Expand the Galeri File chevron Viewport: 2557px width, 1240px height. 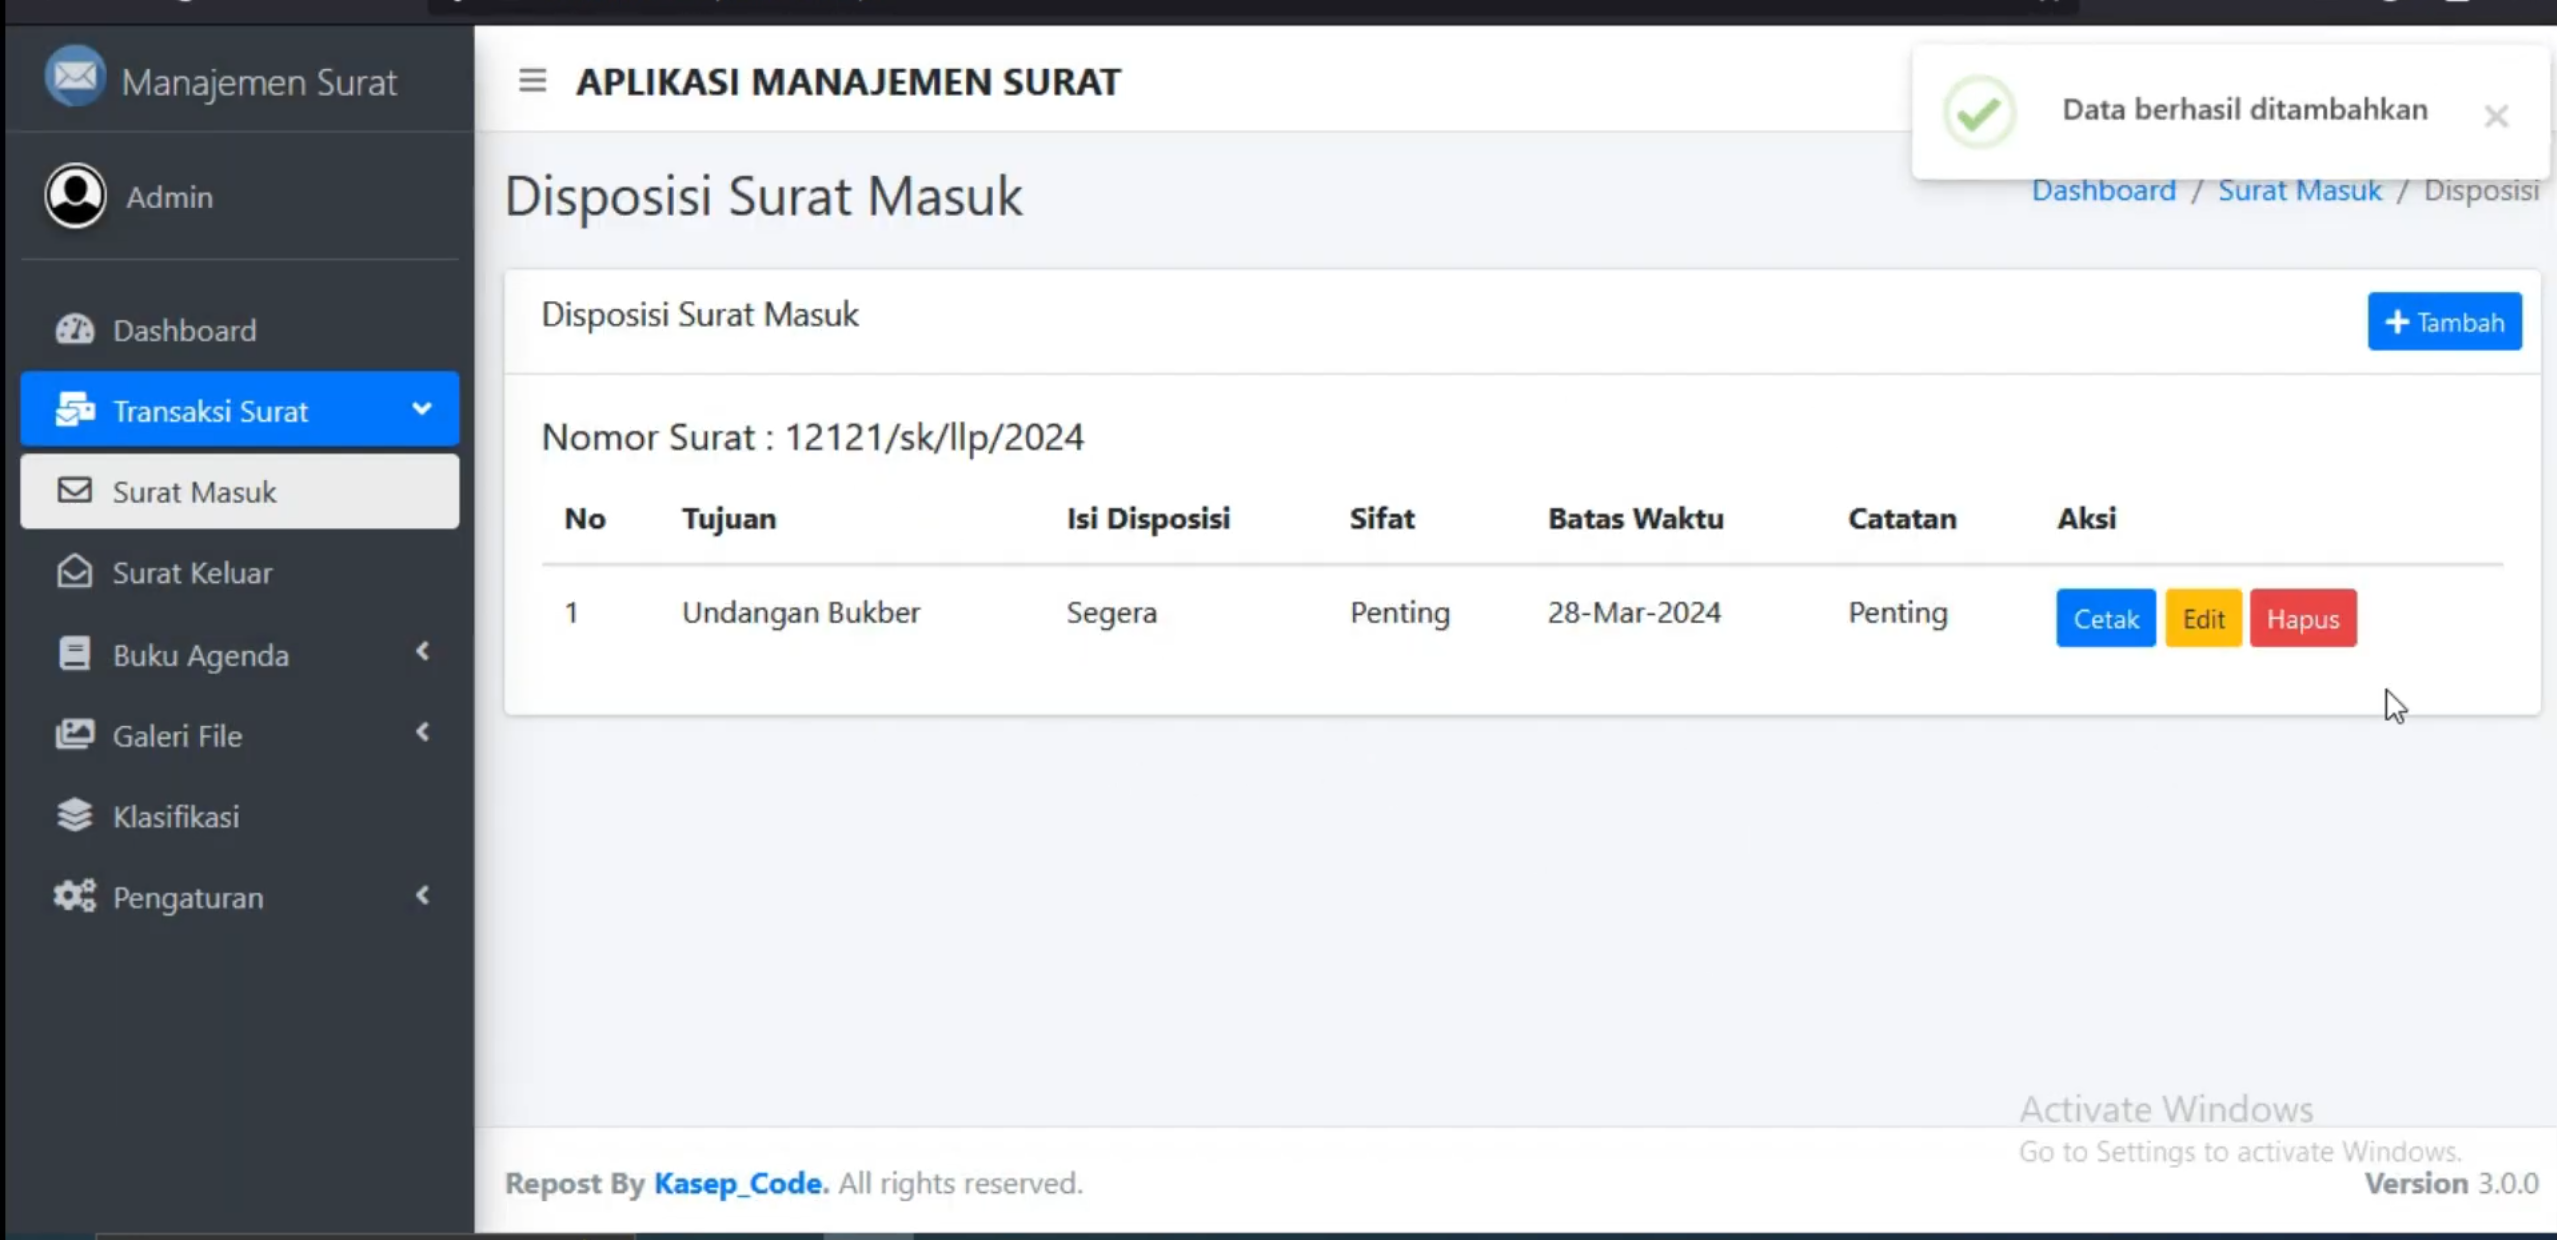click(423, 732)
